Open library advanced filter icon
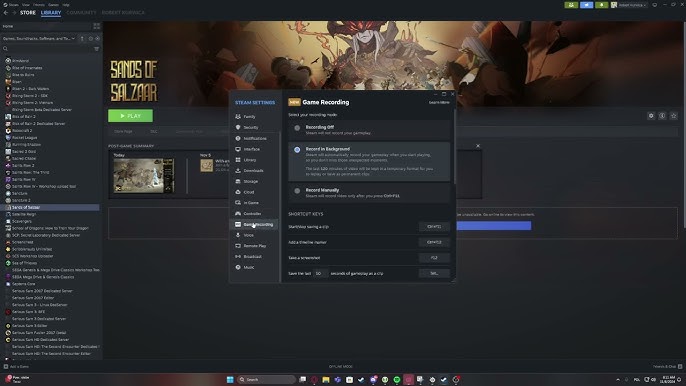686x386 pixels. click(97, 49)
